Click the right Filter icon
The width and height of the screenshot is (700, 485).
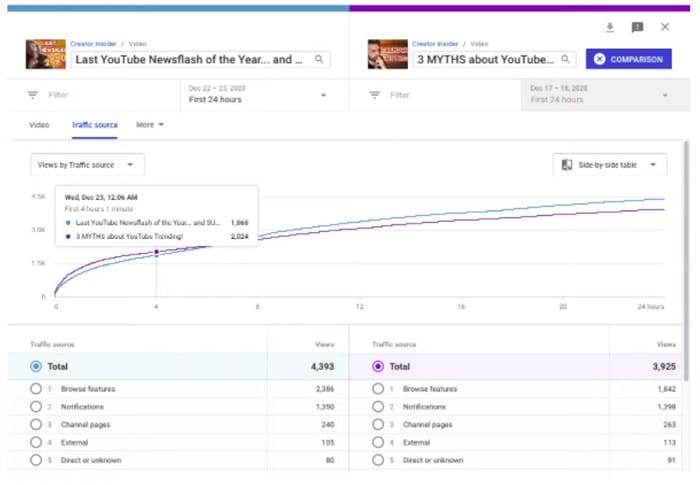(x=375, y=95)
